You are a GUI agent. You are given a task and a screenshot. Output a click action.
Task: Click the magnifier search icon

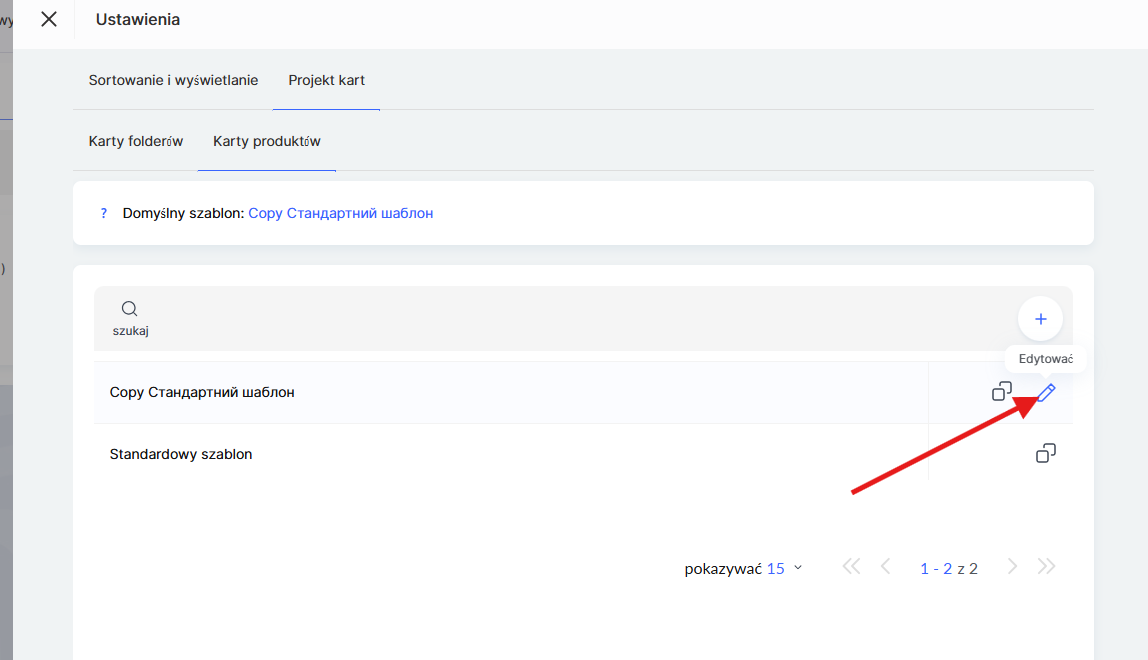(x=129, y=309)
